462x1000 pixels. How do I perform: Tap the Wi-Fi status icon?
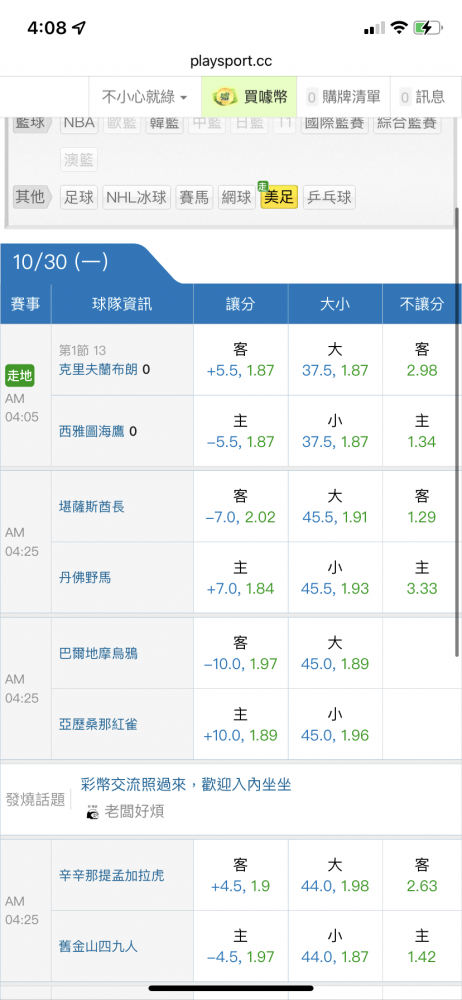tap(399, 28)
